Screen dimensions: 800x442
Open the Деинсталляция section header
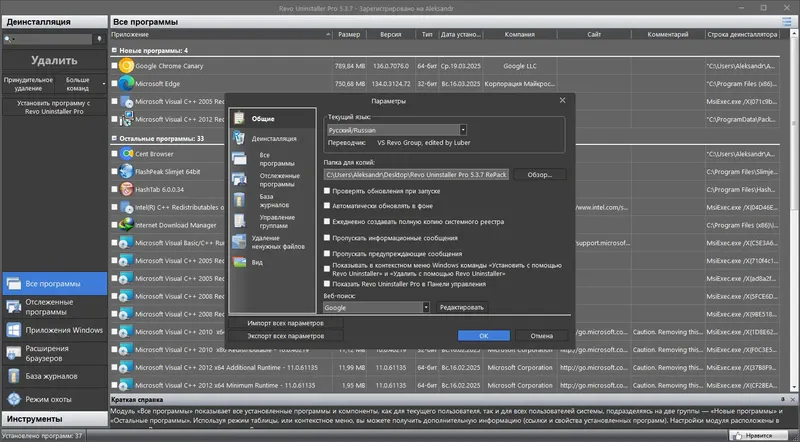[55, 21]
